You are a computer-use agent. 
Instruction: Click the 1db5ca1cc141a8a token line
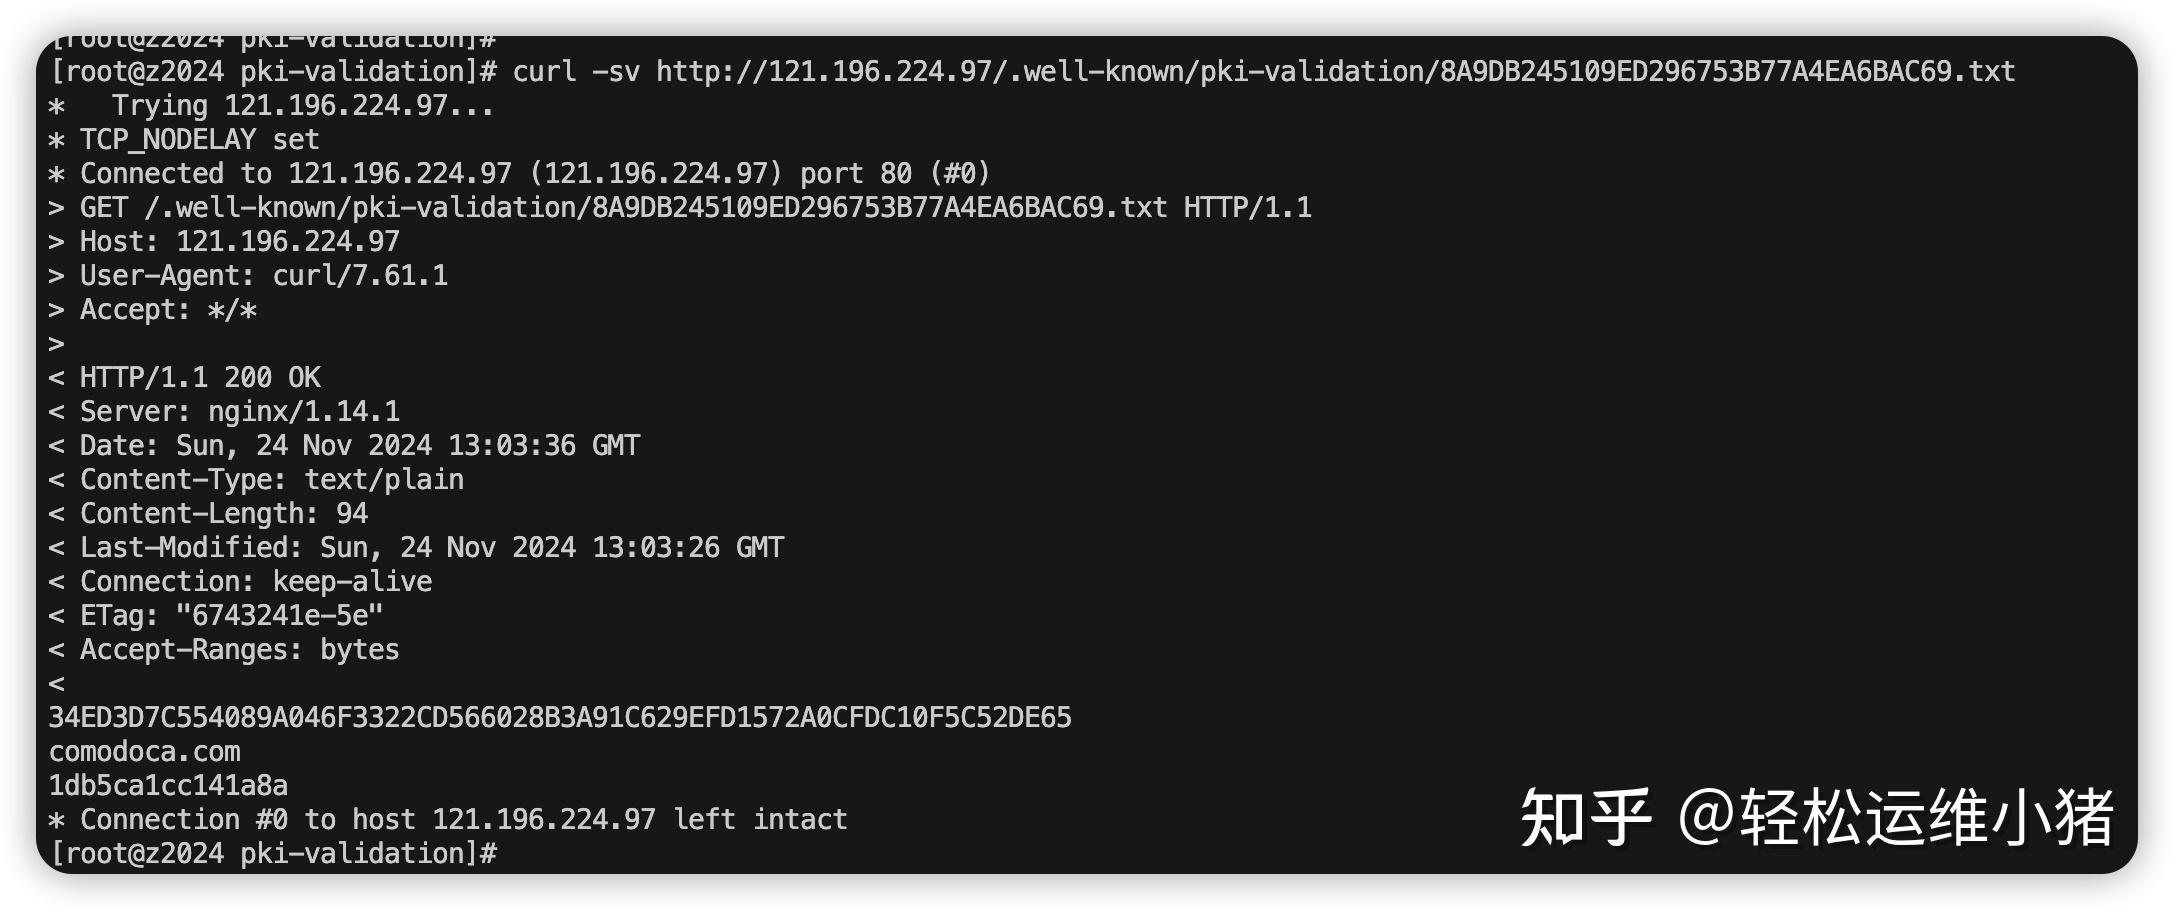coord(168,786)
